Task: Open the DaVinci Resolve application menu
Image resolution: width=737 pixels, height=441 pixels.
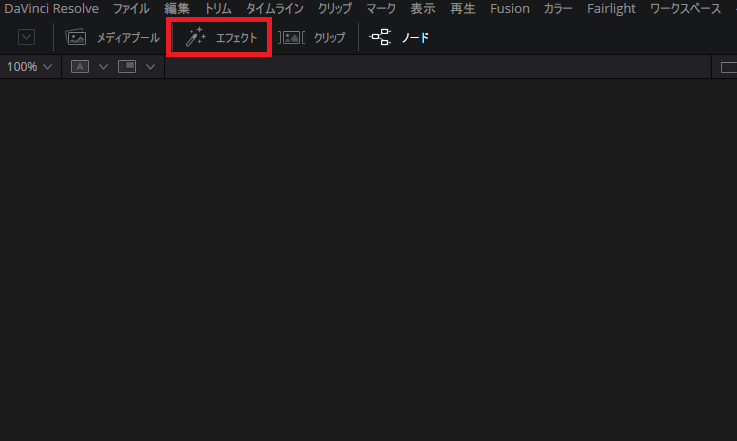Action: pos(51,8)
